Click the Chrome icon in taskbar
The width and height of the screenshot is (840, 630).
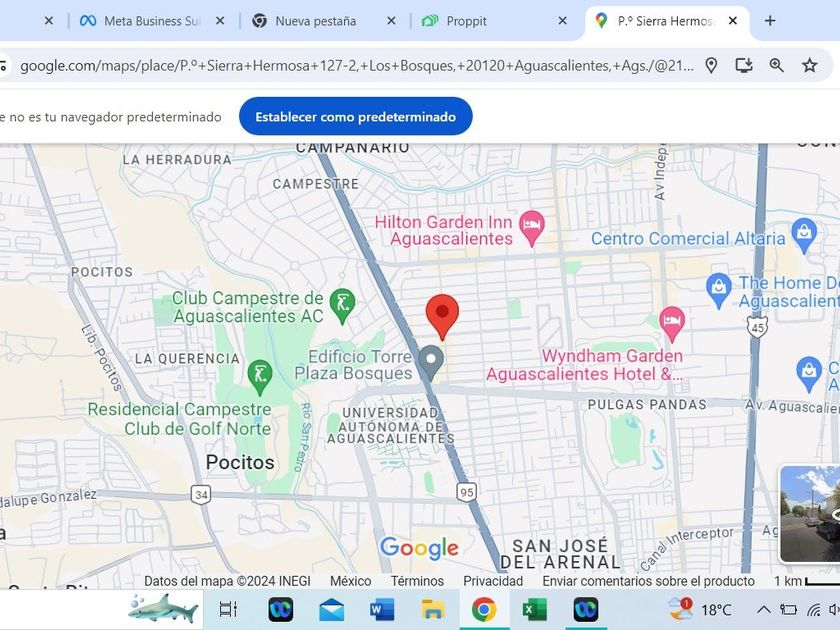tap(484, 610)
